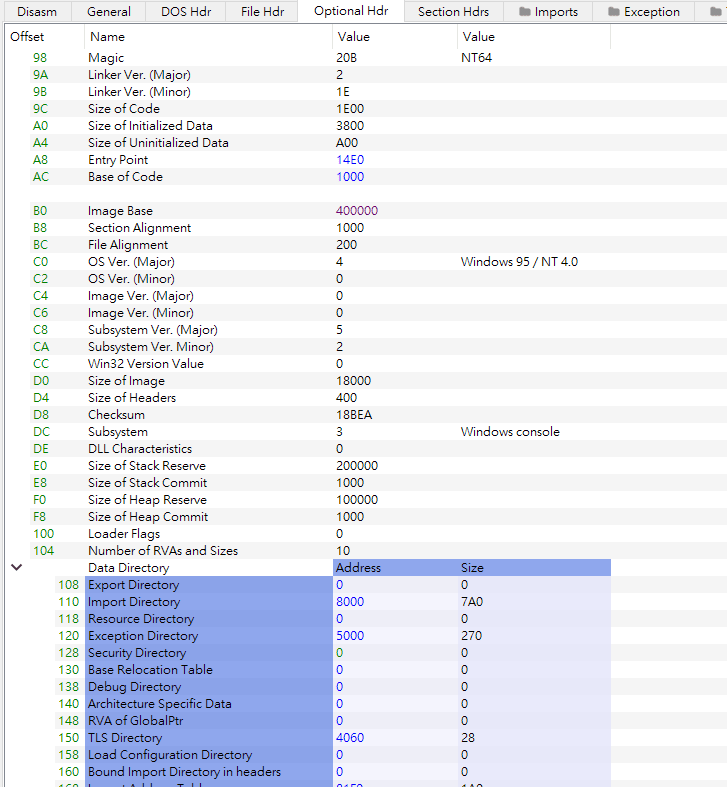Select Size of Image value 18000
Viewport: 727px width, 787px height.
coord(353,381)
